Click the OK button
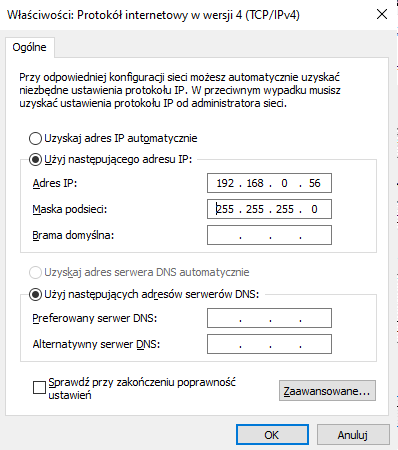 coord(272,435)
